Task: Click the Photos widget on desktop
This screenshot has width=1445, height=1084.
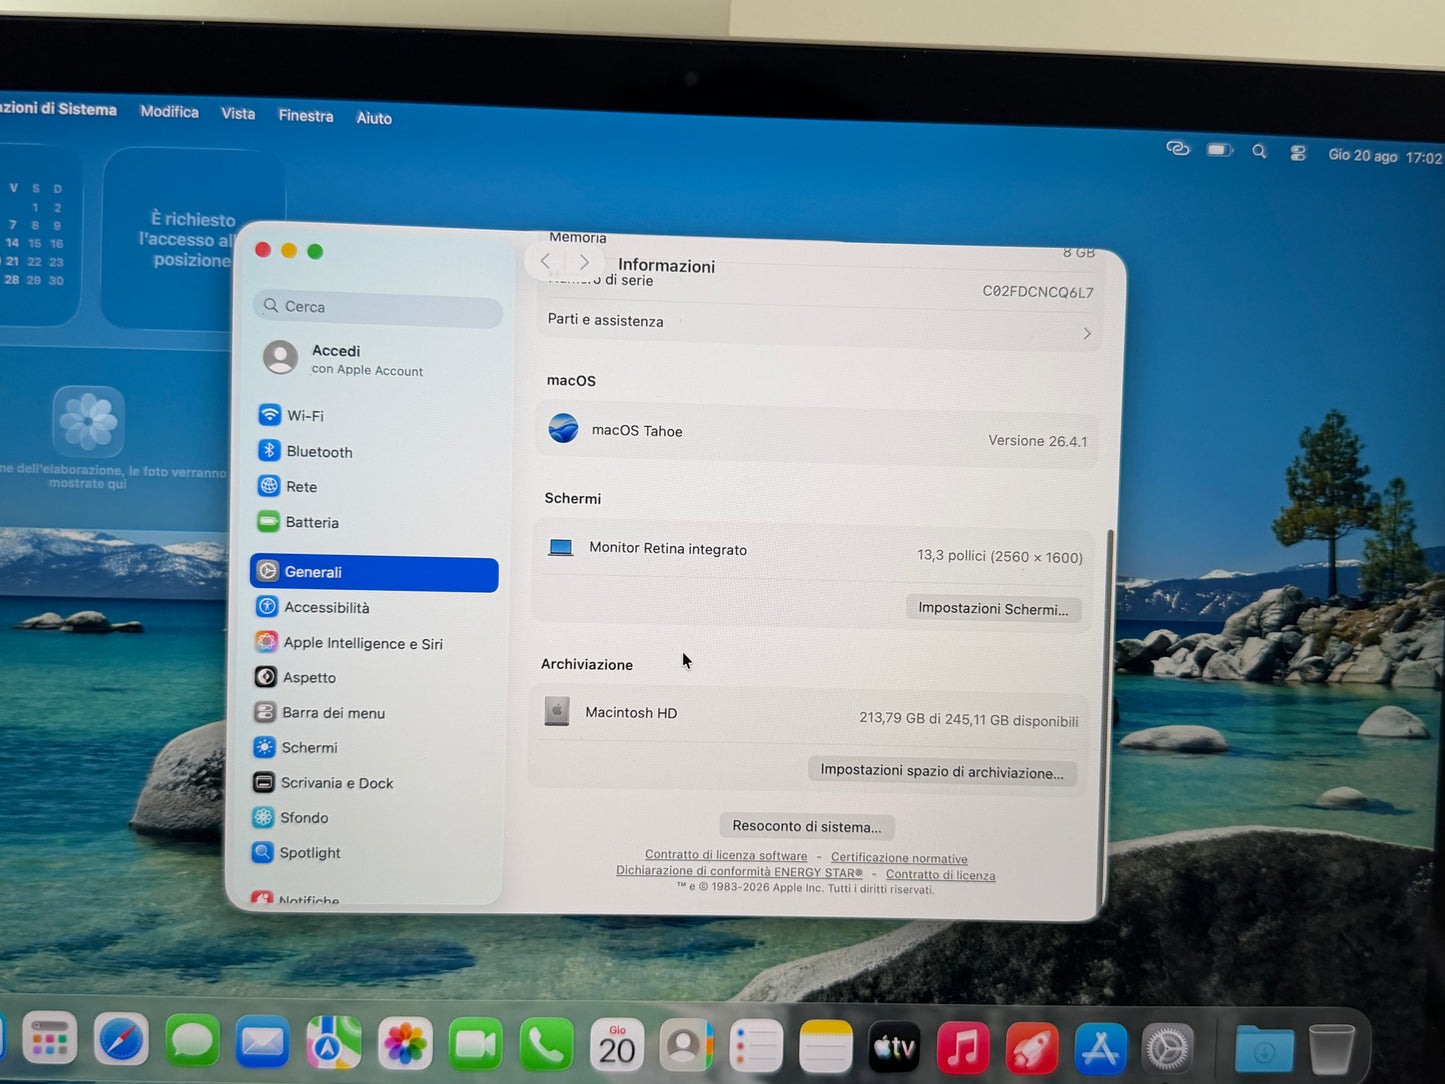Action: [x=114, y=440]
